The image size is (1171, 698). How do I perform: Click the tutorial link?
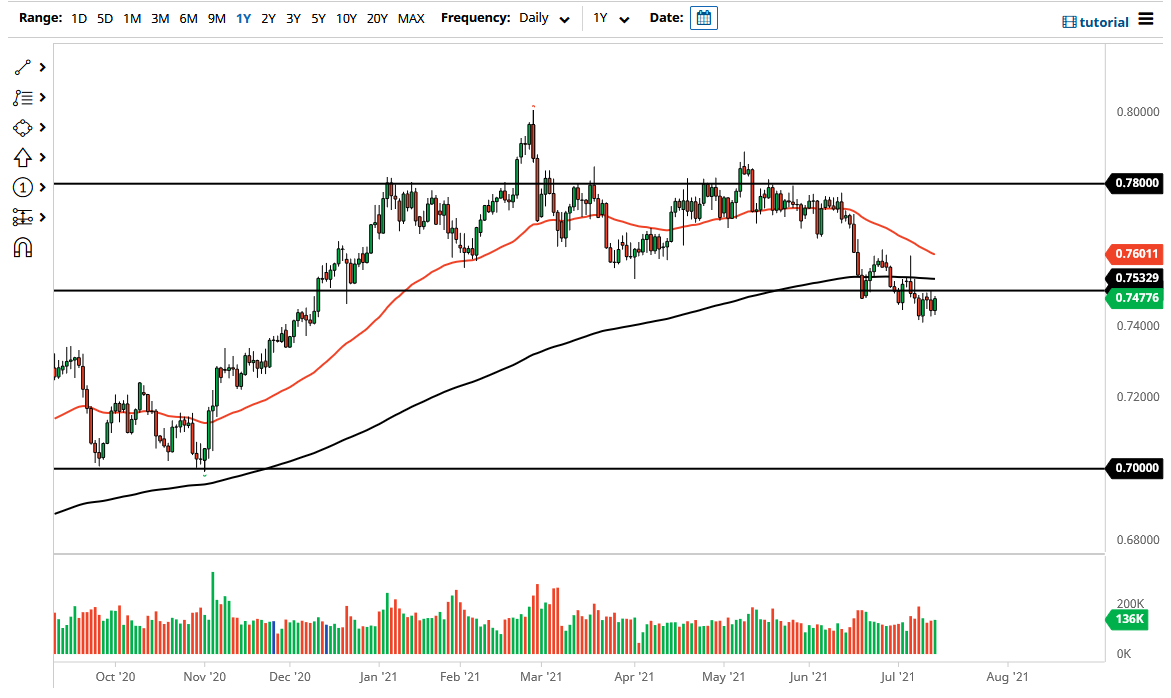1105,22
